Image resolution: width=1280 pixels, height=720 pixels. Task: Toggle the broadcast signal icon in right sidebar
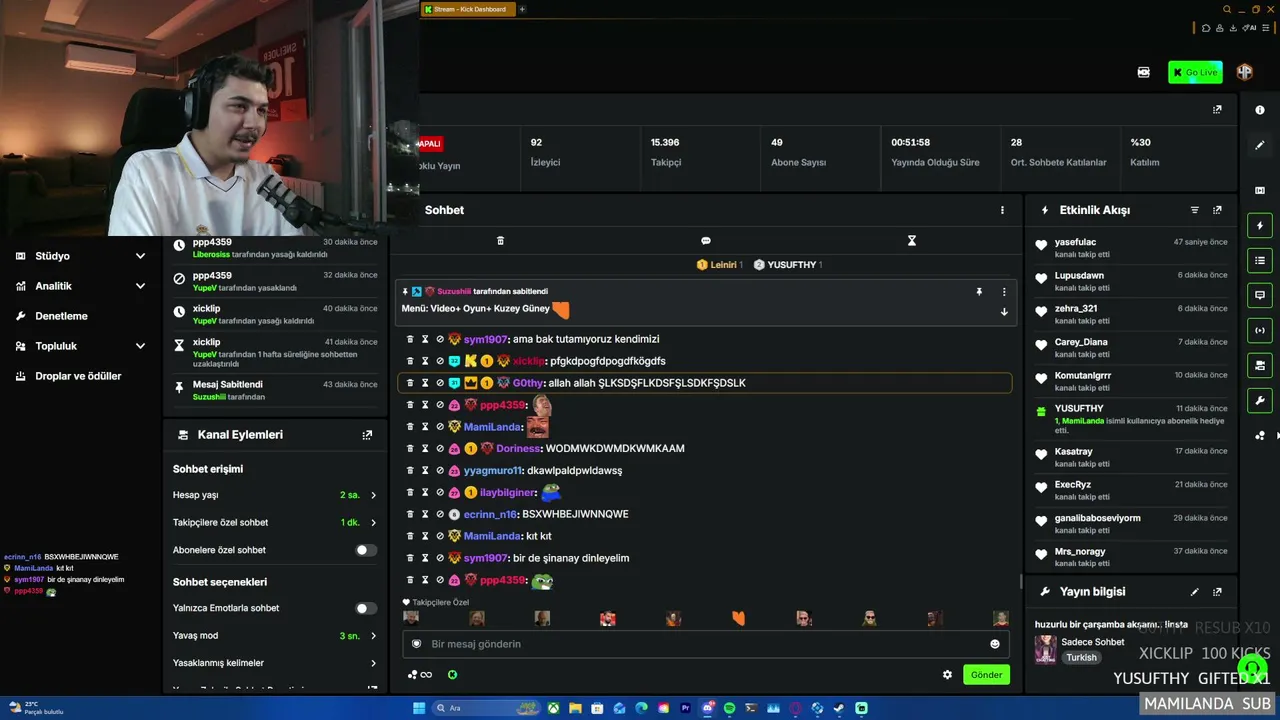(x=1260, y=331)
